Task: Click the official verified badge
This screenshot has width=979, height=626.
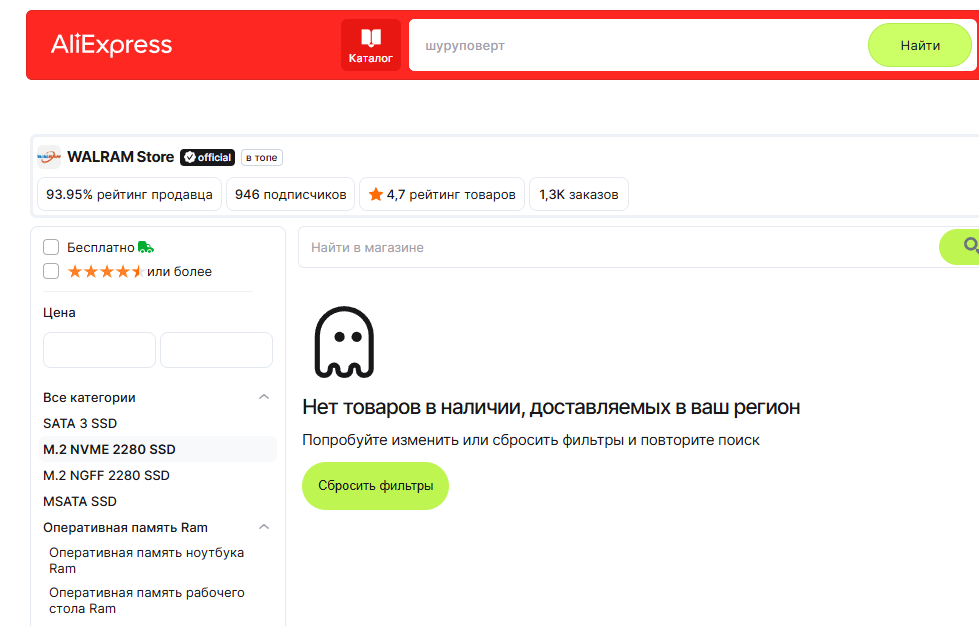Action: (207, 157)
